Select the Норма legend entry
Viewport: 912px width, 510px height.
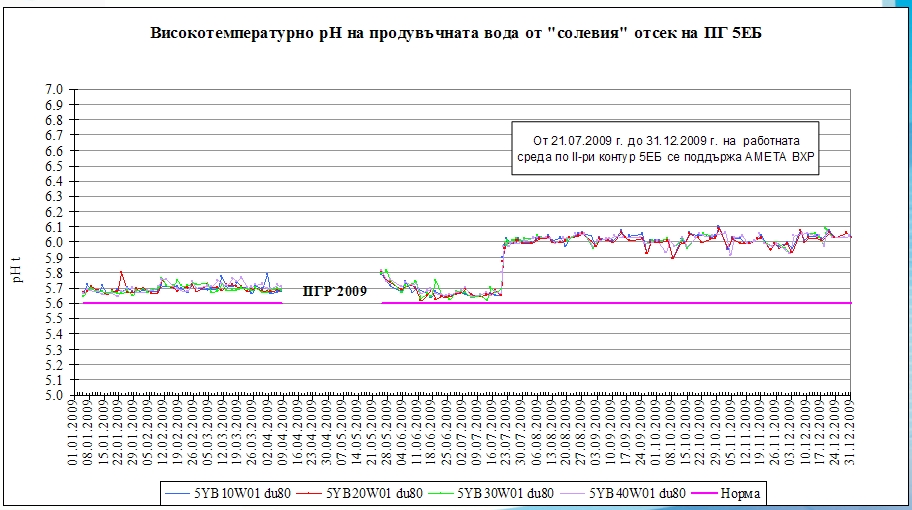click(x=741, y=493)
